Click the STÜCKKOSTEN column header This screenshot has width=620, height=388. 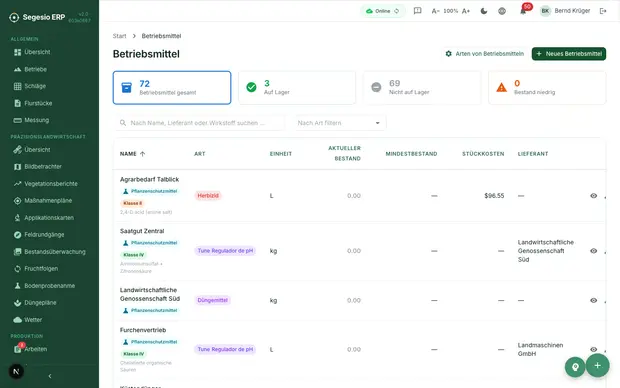pyautogui.click(x=483, y=154)
